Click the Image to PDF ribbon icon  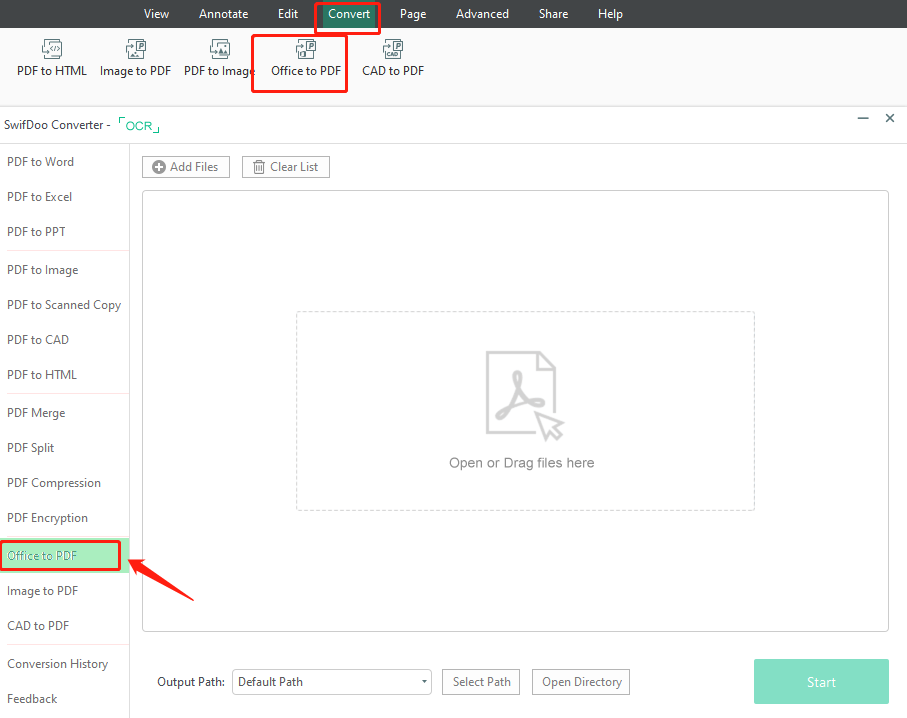tap(135, 49)
